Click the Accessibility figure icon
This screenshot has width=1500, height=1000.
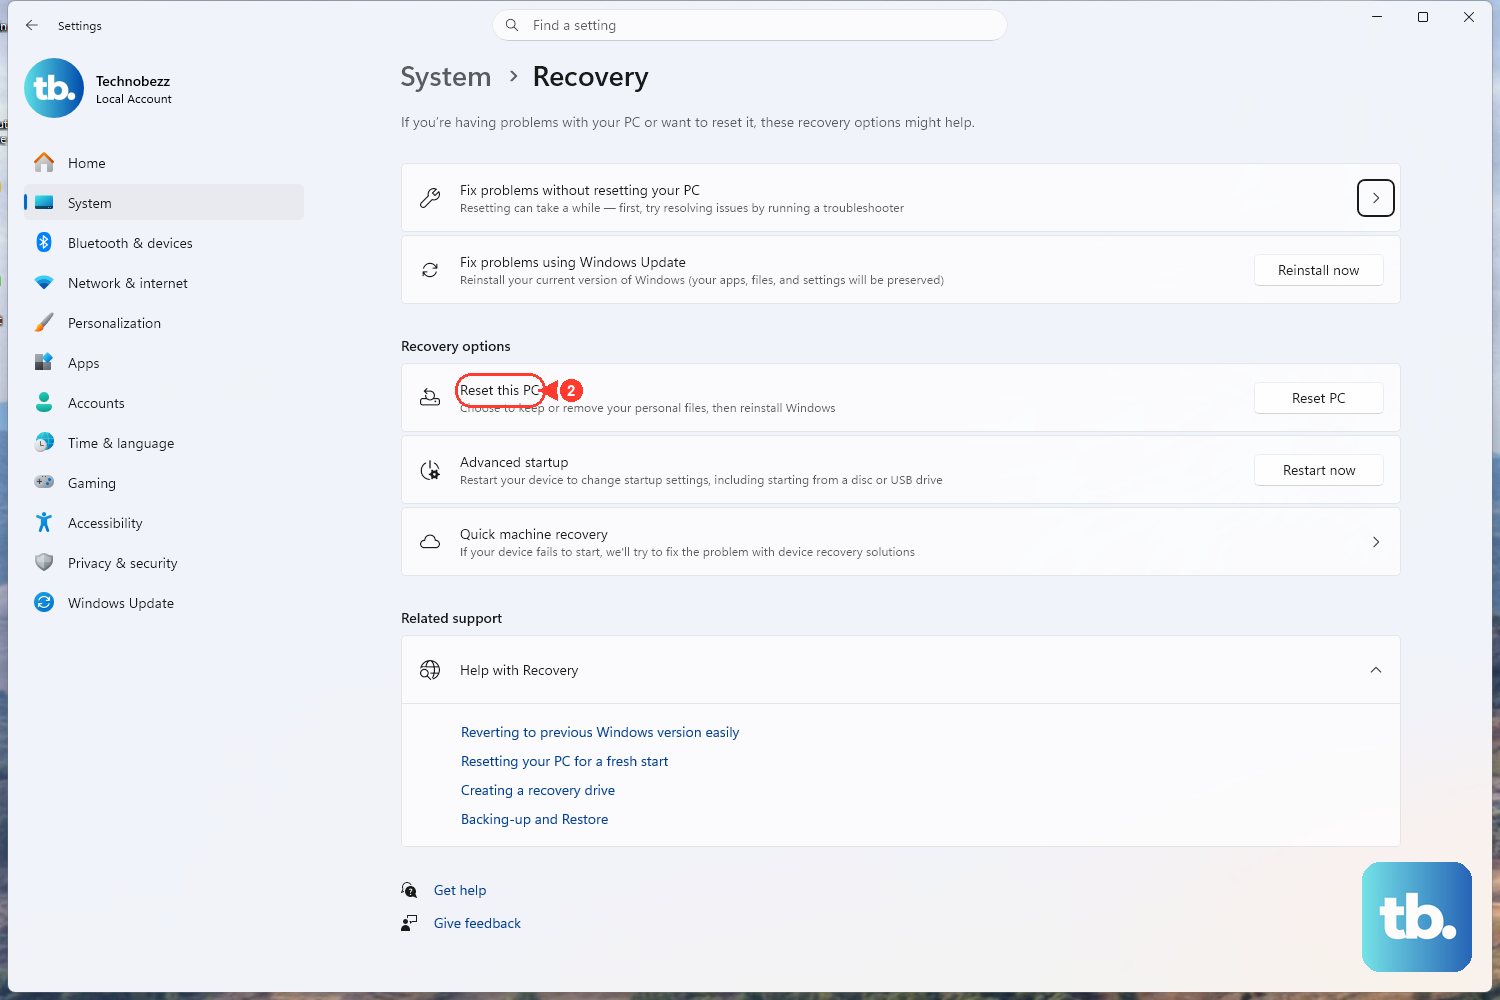pyautogui.click(x=44, y=522)
